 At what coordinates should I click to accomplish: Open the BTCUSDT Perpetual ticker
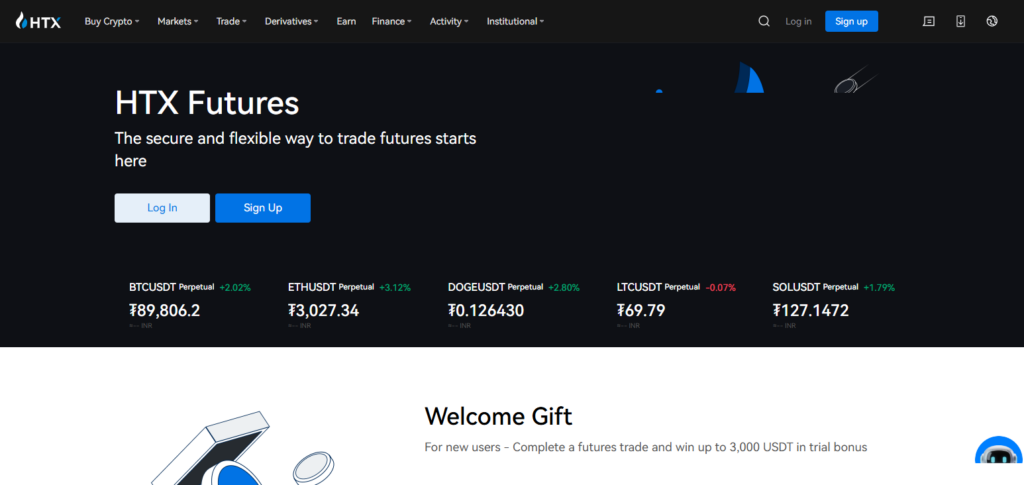(x=189, y=305)
